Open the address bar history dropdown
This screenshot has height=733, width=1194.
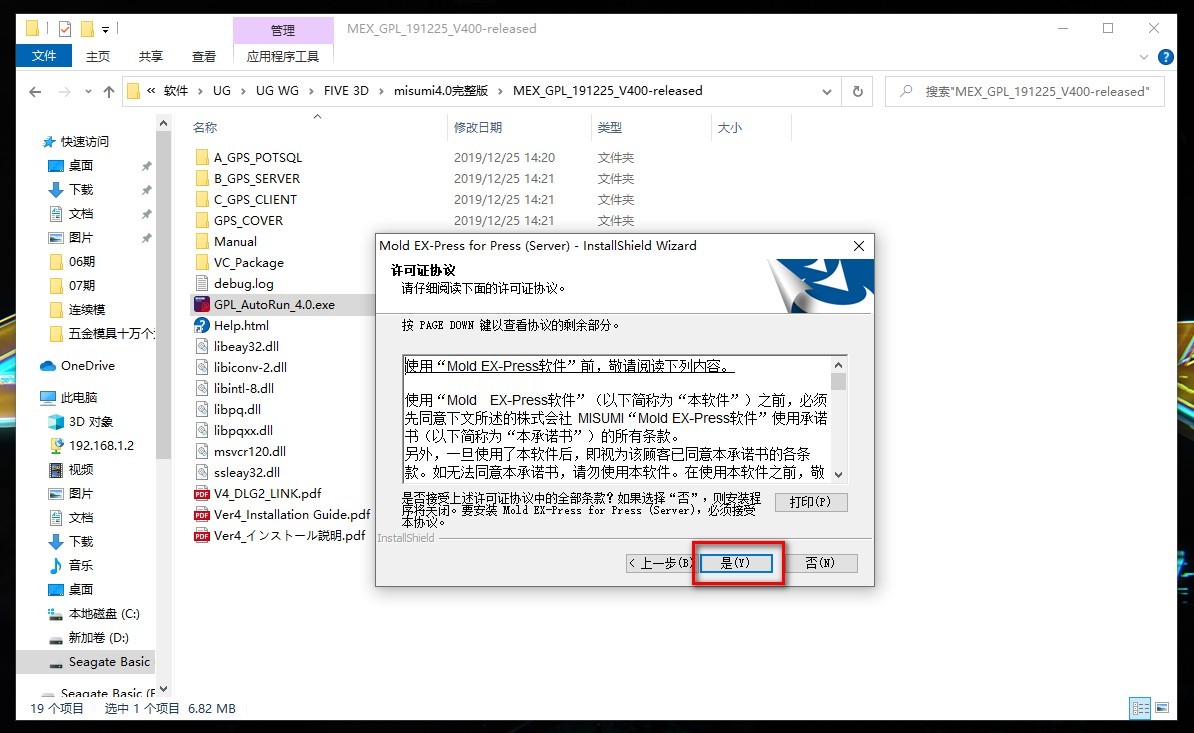tap(827, 91)
